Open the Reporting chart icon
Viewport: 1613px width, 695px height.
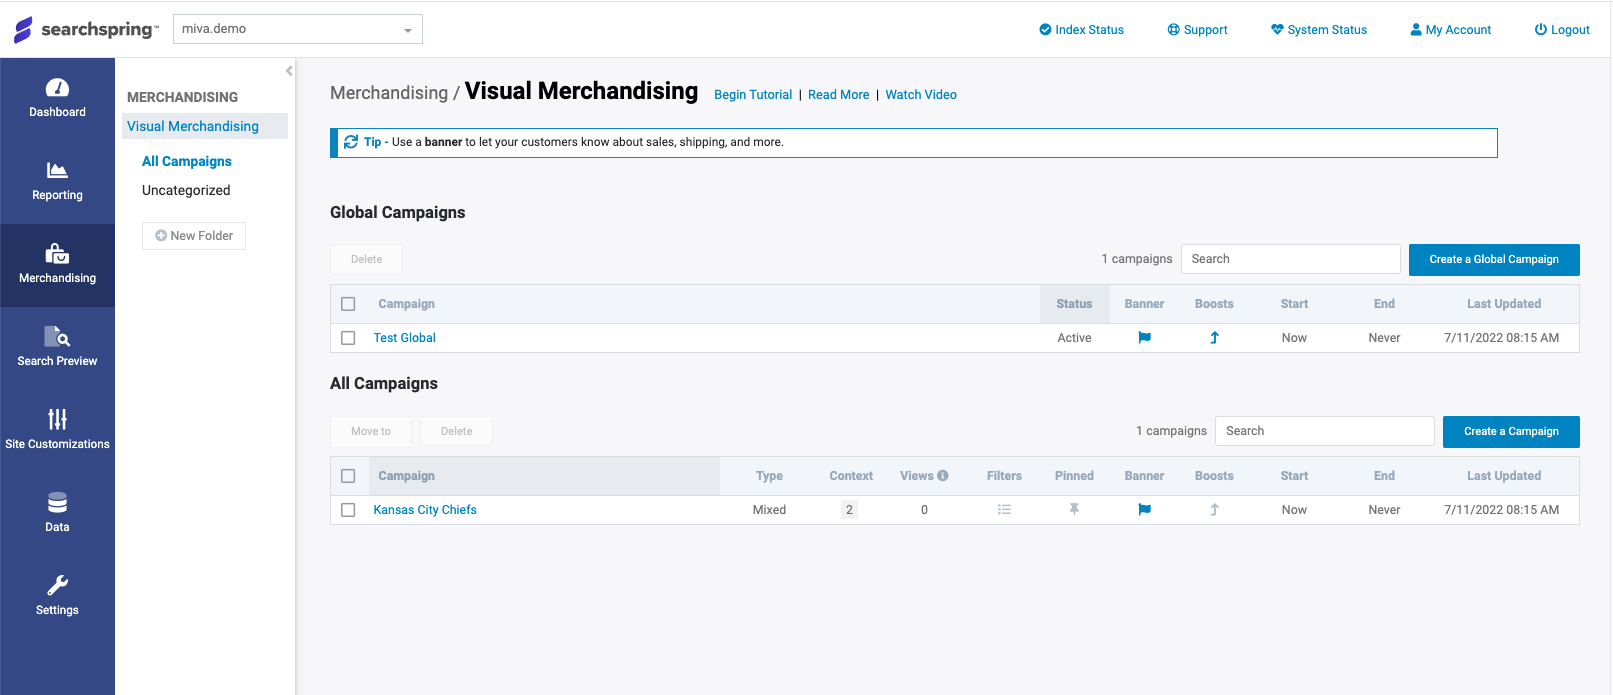pyautogui.click(x=57, y=171)
